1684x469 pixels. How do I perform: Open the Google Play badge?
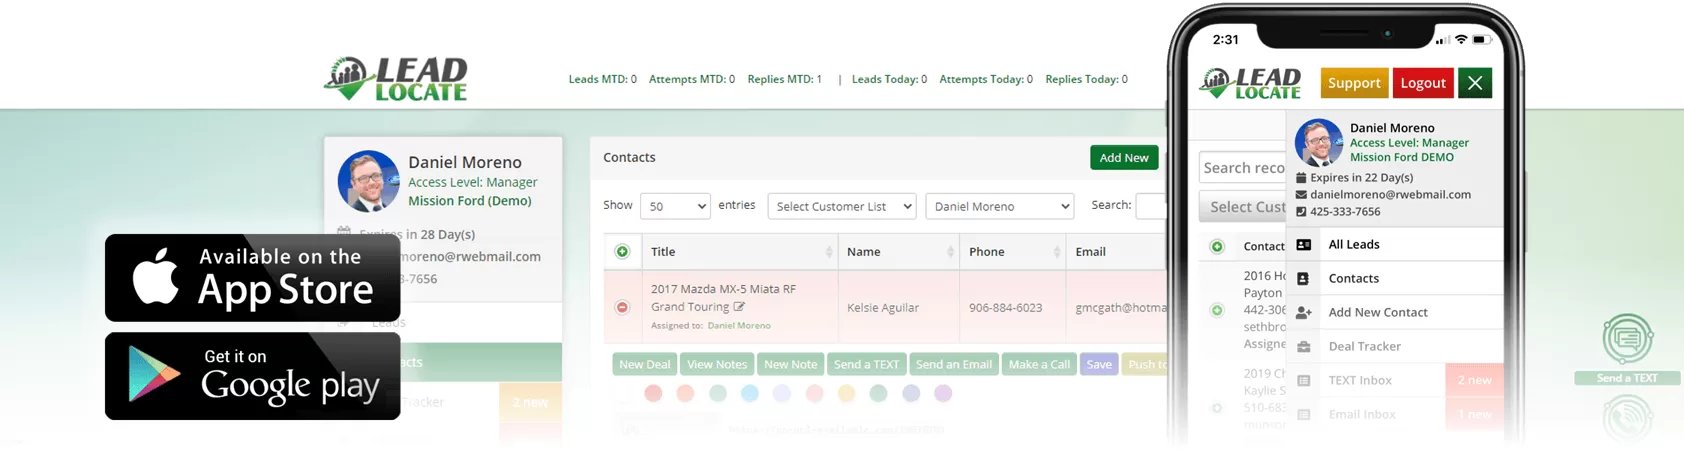pyautogui.click(x=252, y=376)
